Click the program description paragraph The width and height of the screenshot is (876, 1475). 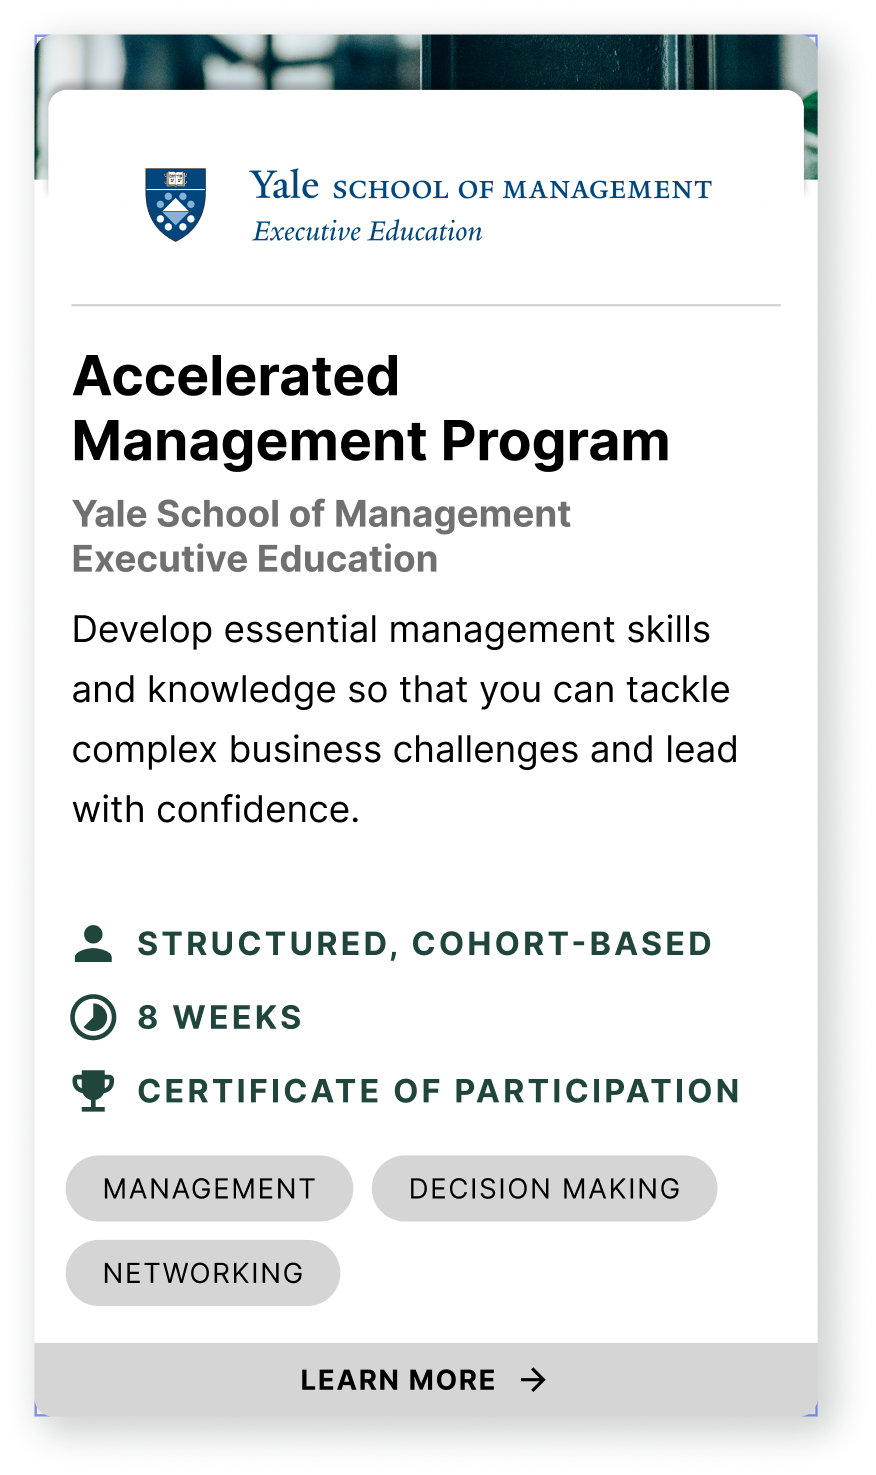[x=404, y=720]
